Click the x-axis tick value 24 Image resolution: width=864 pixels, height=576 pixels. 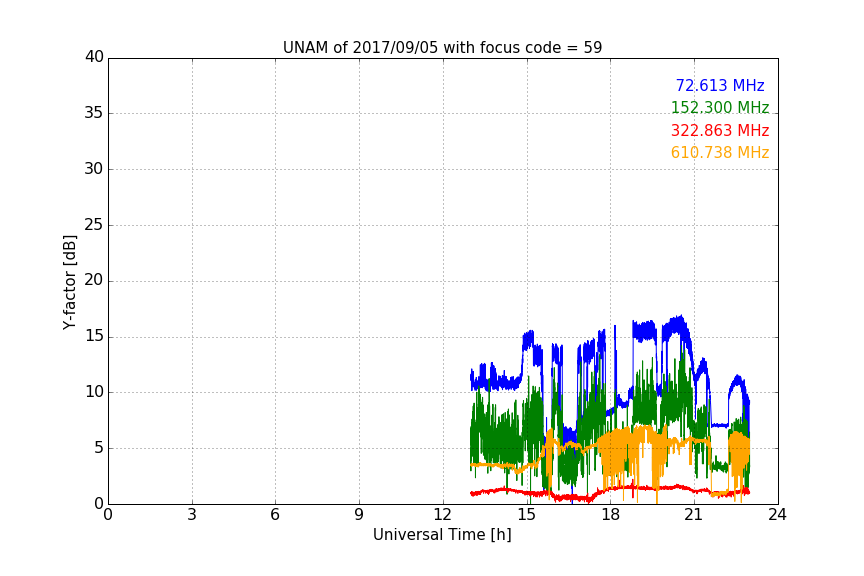(x=777, y=515)
